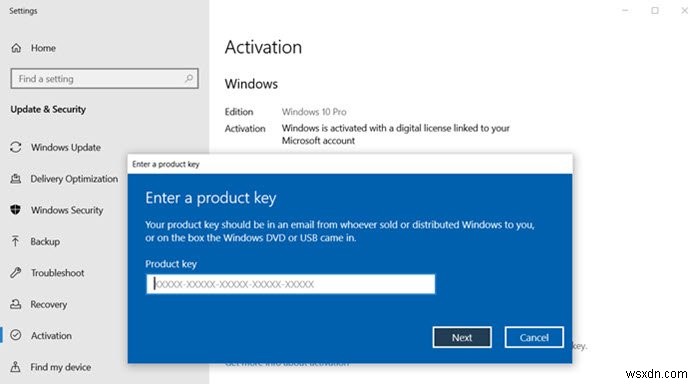The image size is (699, 384).
Task: Click the Windows Update refresh icon
Action: pyautogui.click(x=16, y=147)
